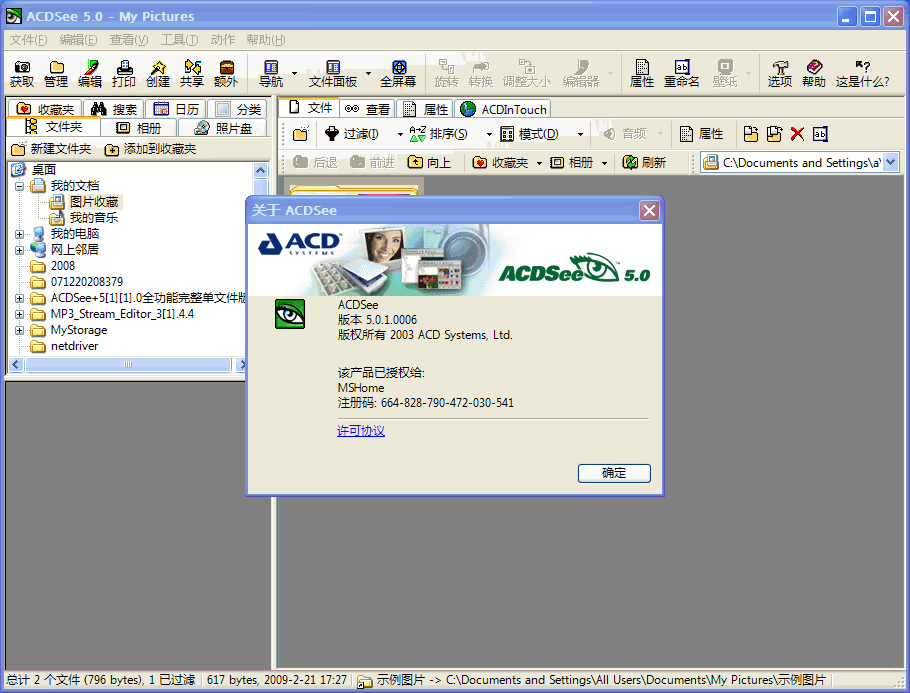Open the 编辑 (Edit) menu
The image size is (910, 693).
[x=78, y=39]
